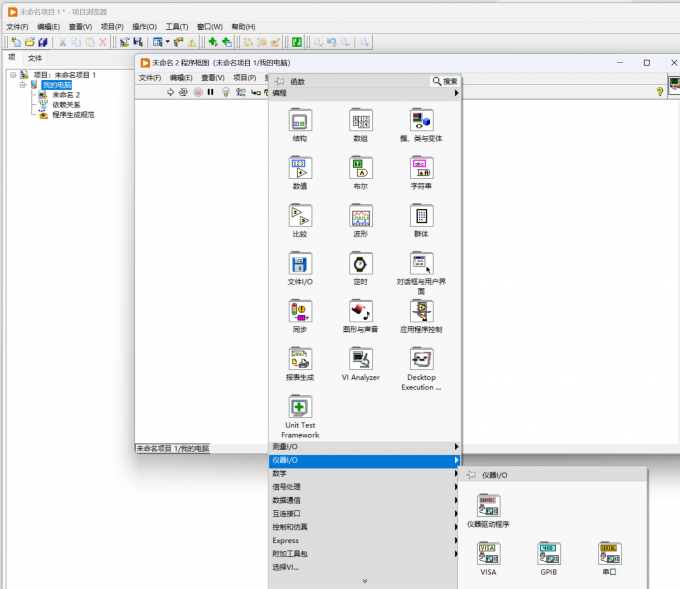680x589 pixels.
Task: Open the GPIB subpalette
Action: pos(549,553)
